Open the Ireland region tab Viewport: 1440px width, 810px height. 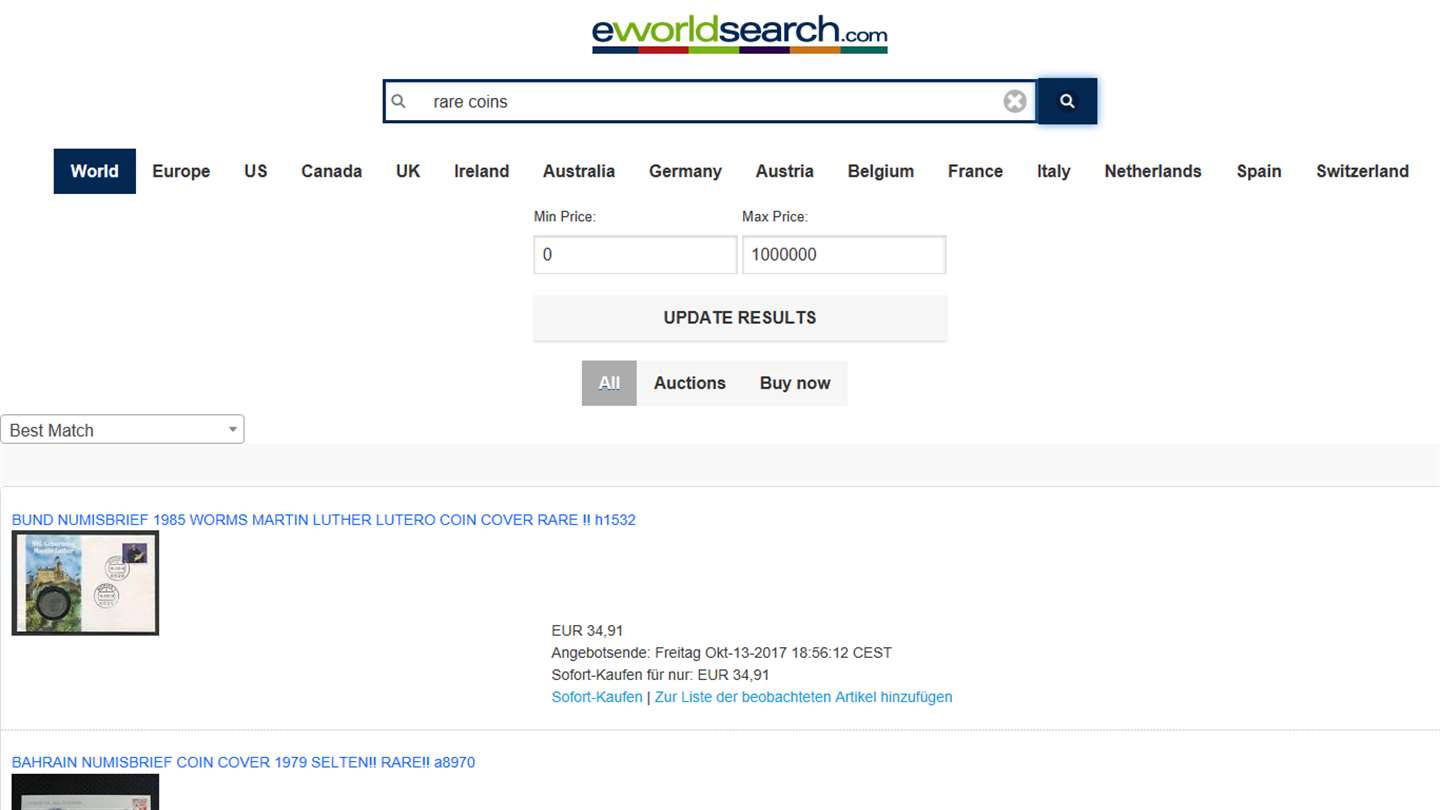(x=481, y=171)
